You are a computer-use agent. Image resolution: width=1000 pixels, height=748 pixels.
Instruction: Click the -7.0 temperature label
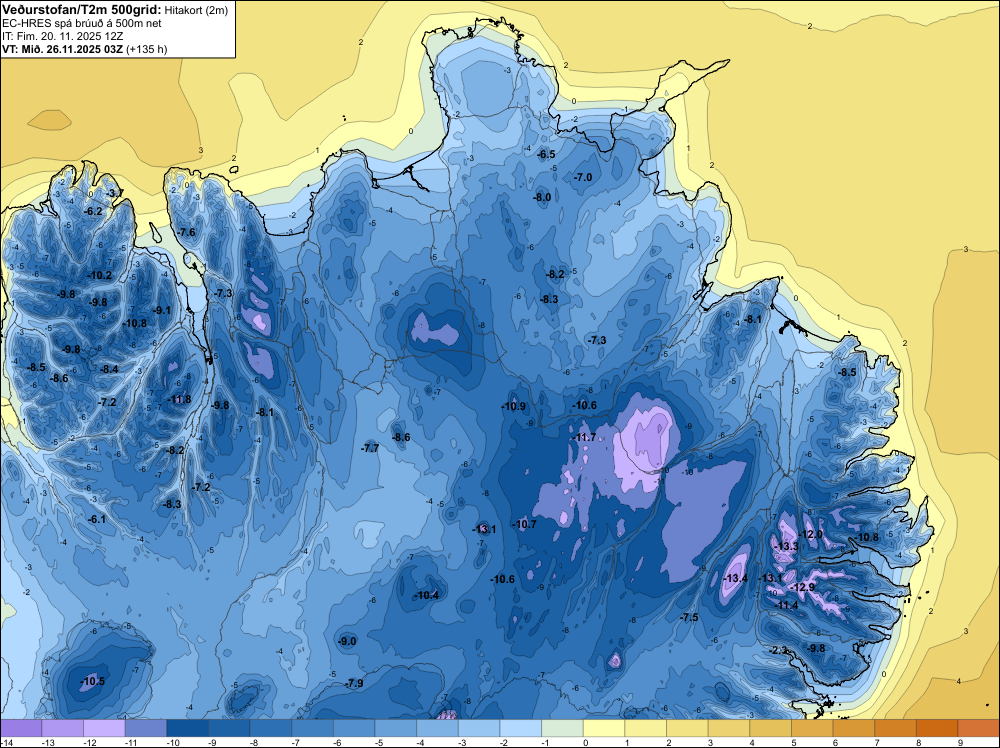583,177
